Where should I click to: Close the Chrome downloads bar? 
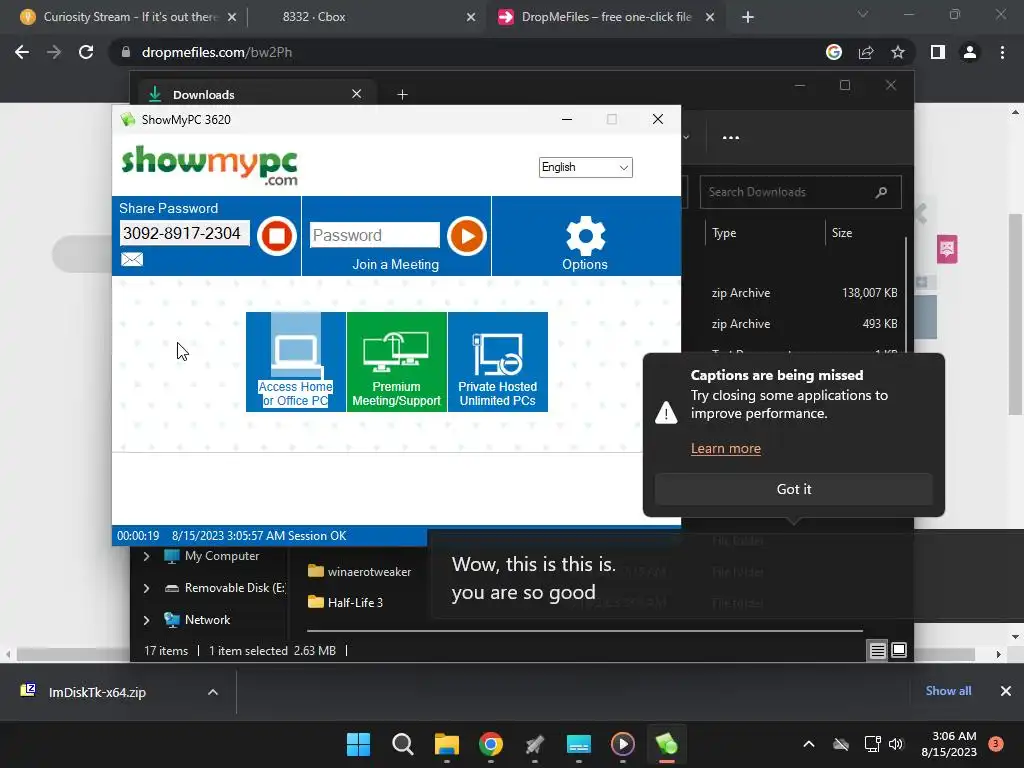pos(1006,691)
